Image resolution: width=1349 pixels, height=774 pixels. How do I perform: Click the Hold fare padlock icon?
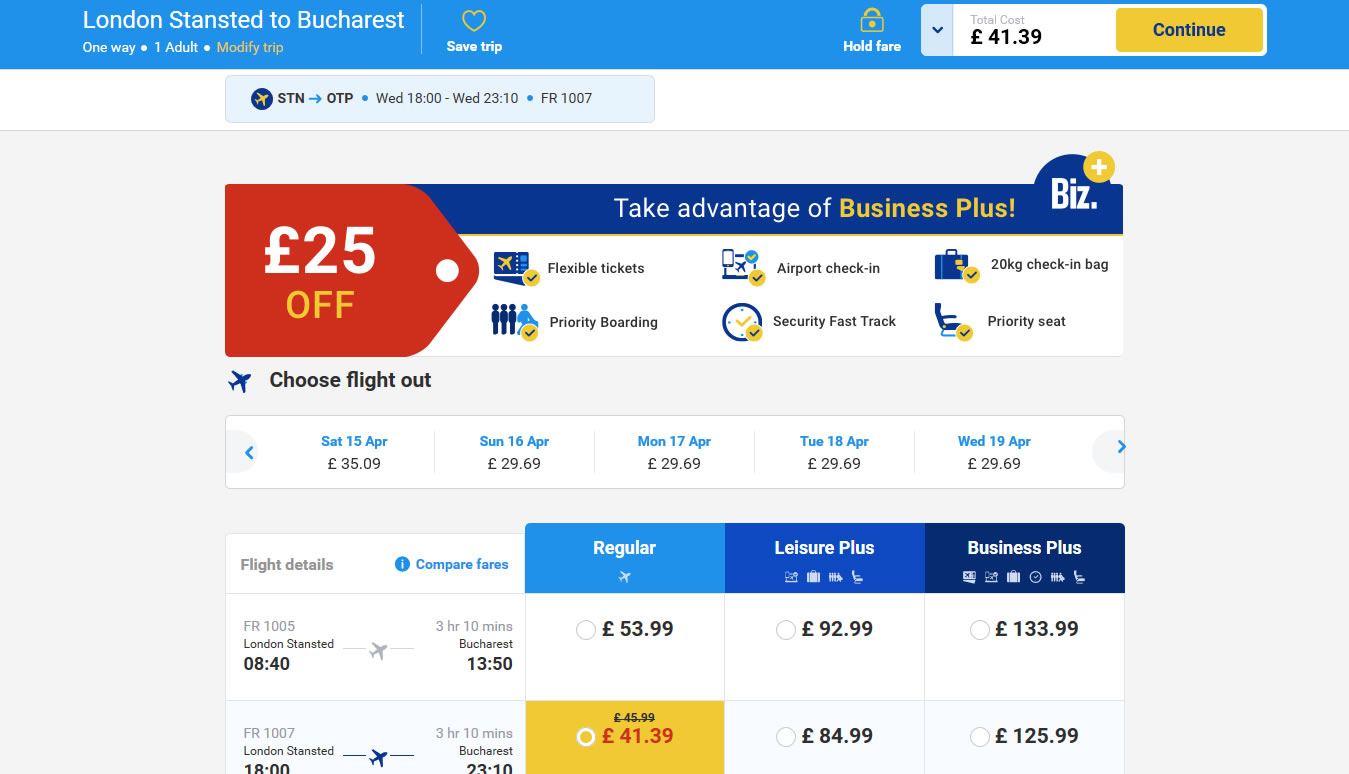(872, 21)
